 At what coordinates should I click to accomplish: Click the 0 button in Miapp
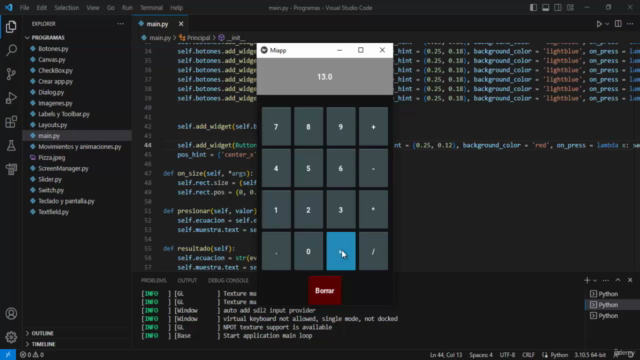tap(308, 251)
